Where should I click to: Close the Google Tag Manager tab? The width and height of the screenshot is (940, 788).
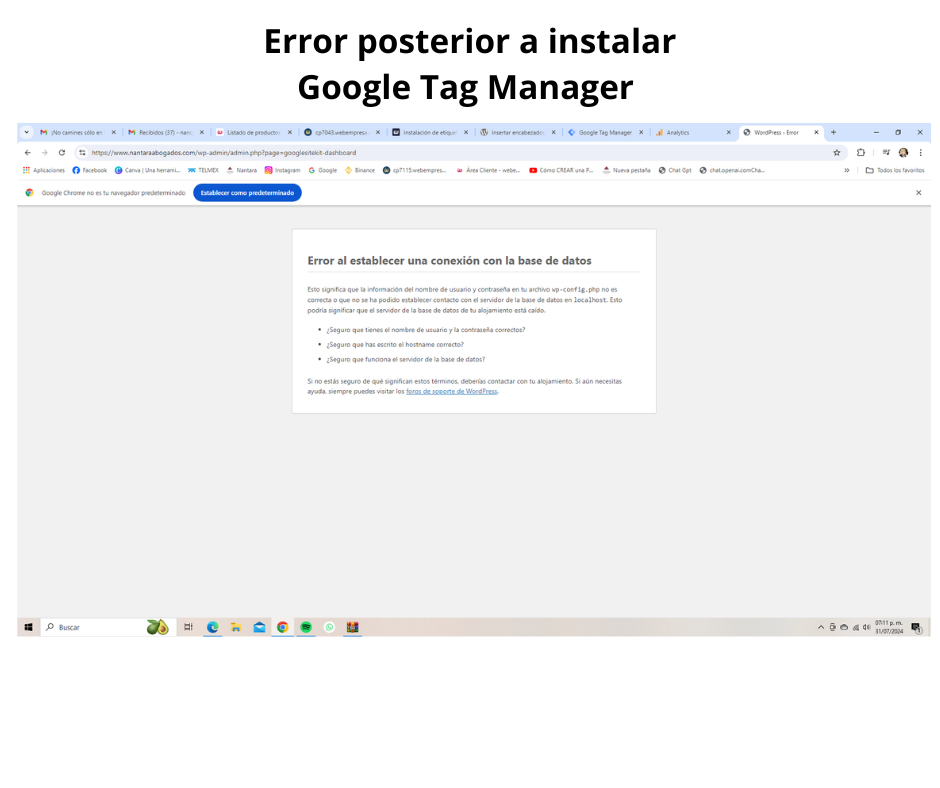(x=641, y=133)
